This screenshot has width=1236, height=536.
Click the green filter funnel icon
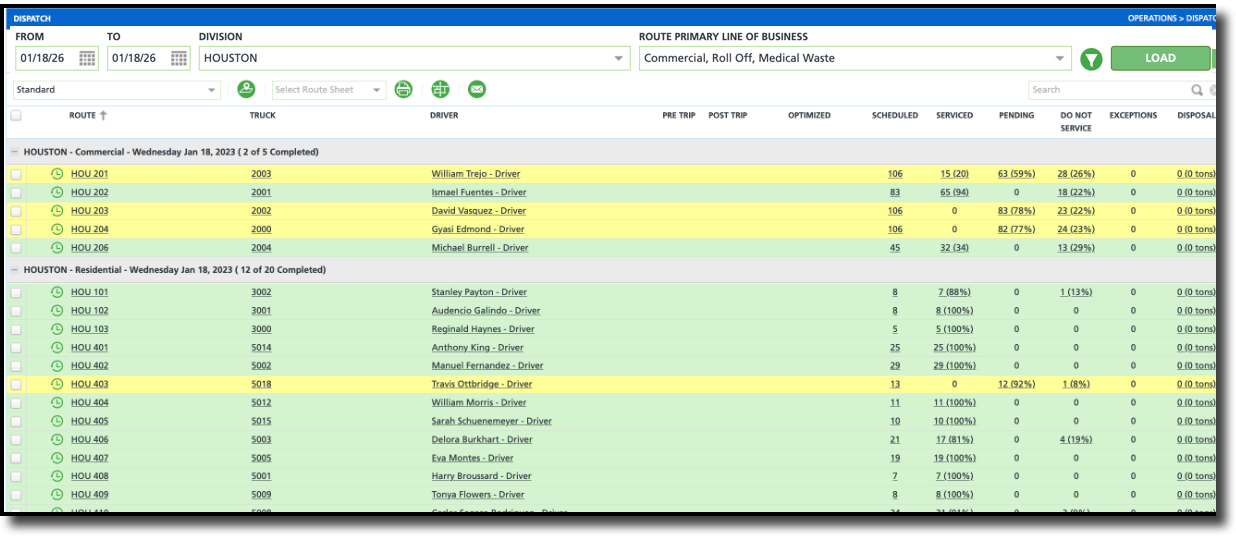click(x=1091, y=59)
